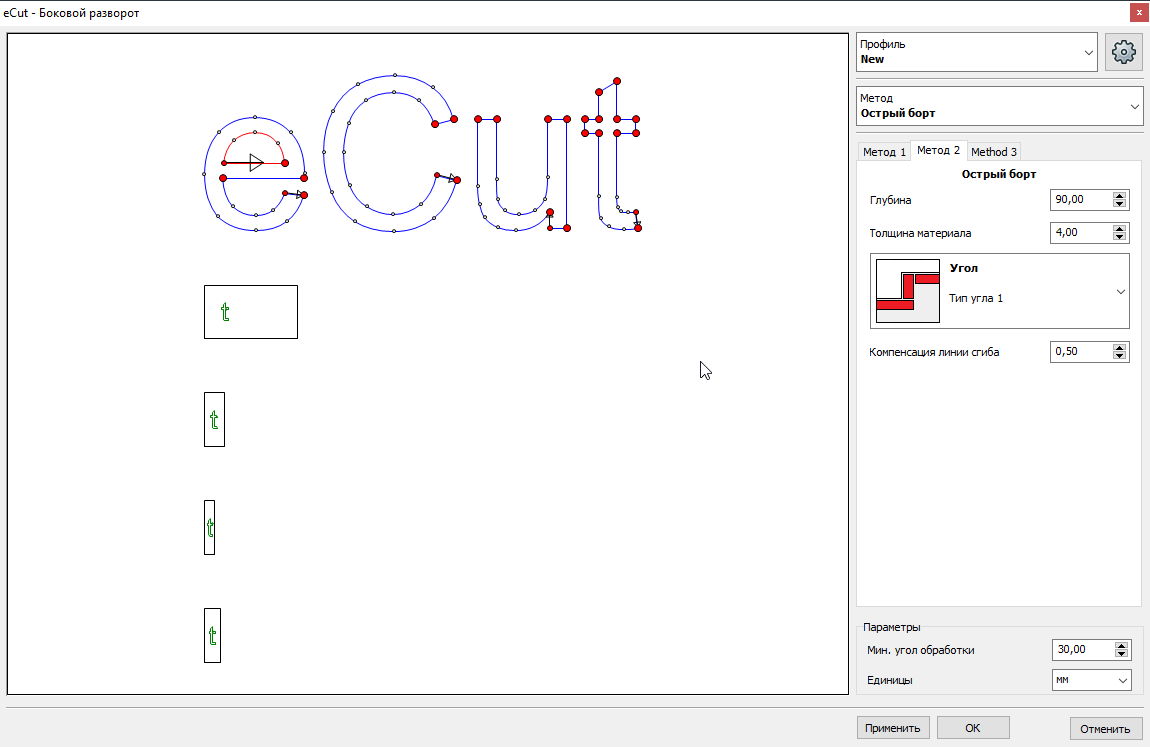
Task: Increase Компенсация линии сгиба value
Action: click(1119, 348)
